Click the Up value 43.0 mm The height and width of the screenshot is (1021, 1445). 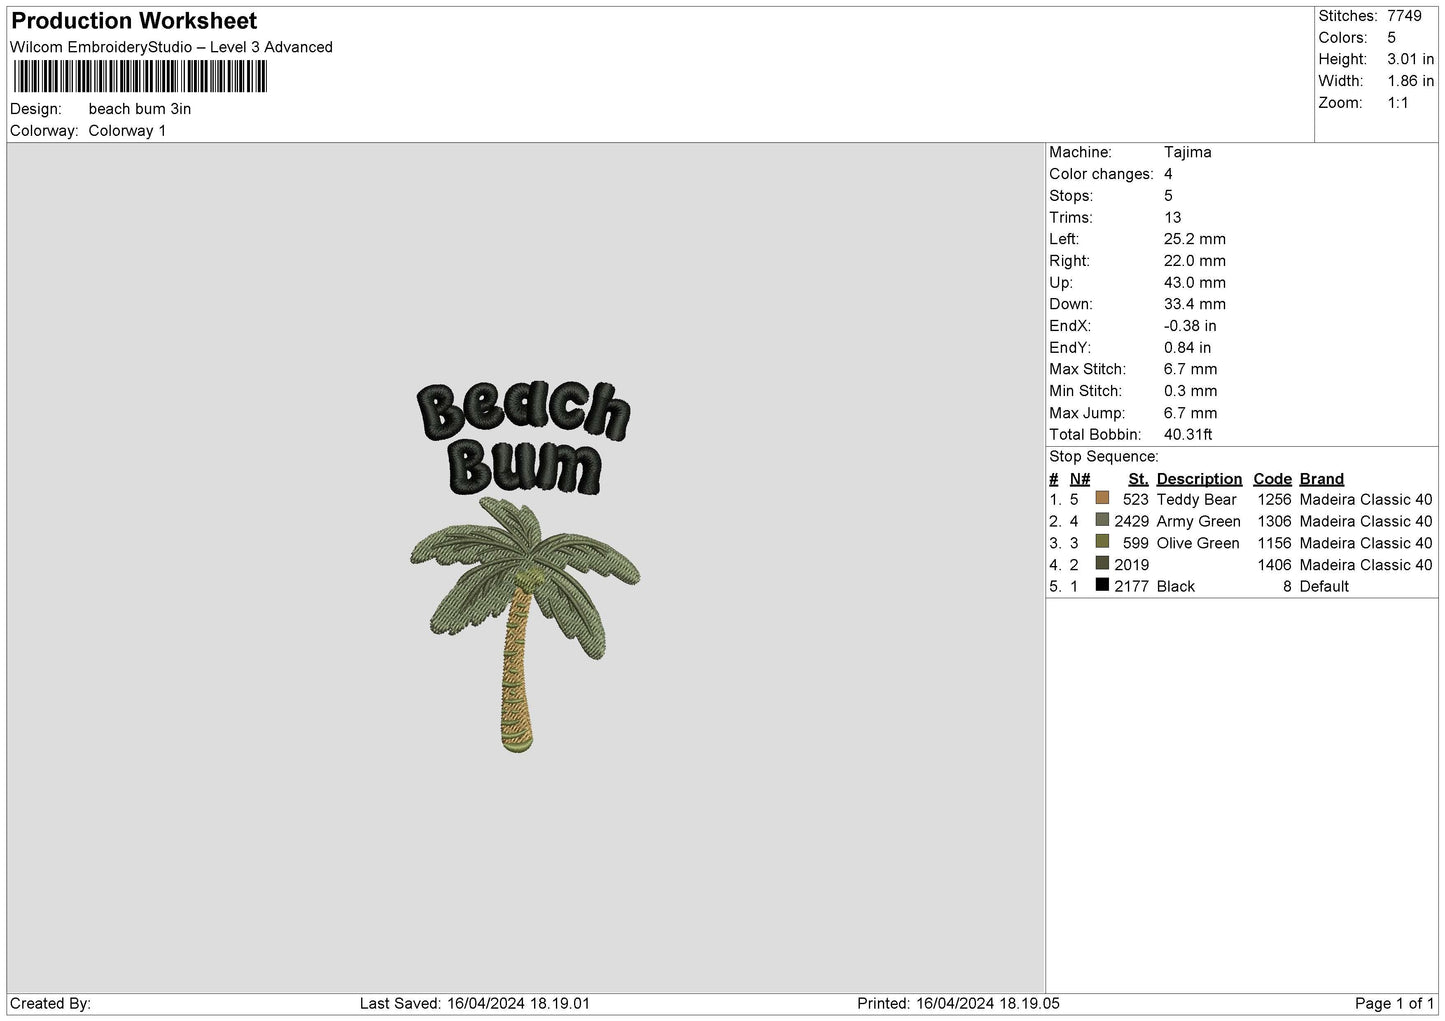(x=1195, y=283)
